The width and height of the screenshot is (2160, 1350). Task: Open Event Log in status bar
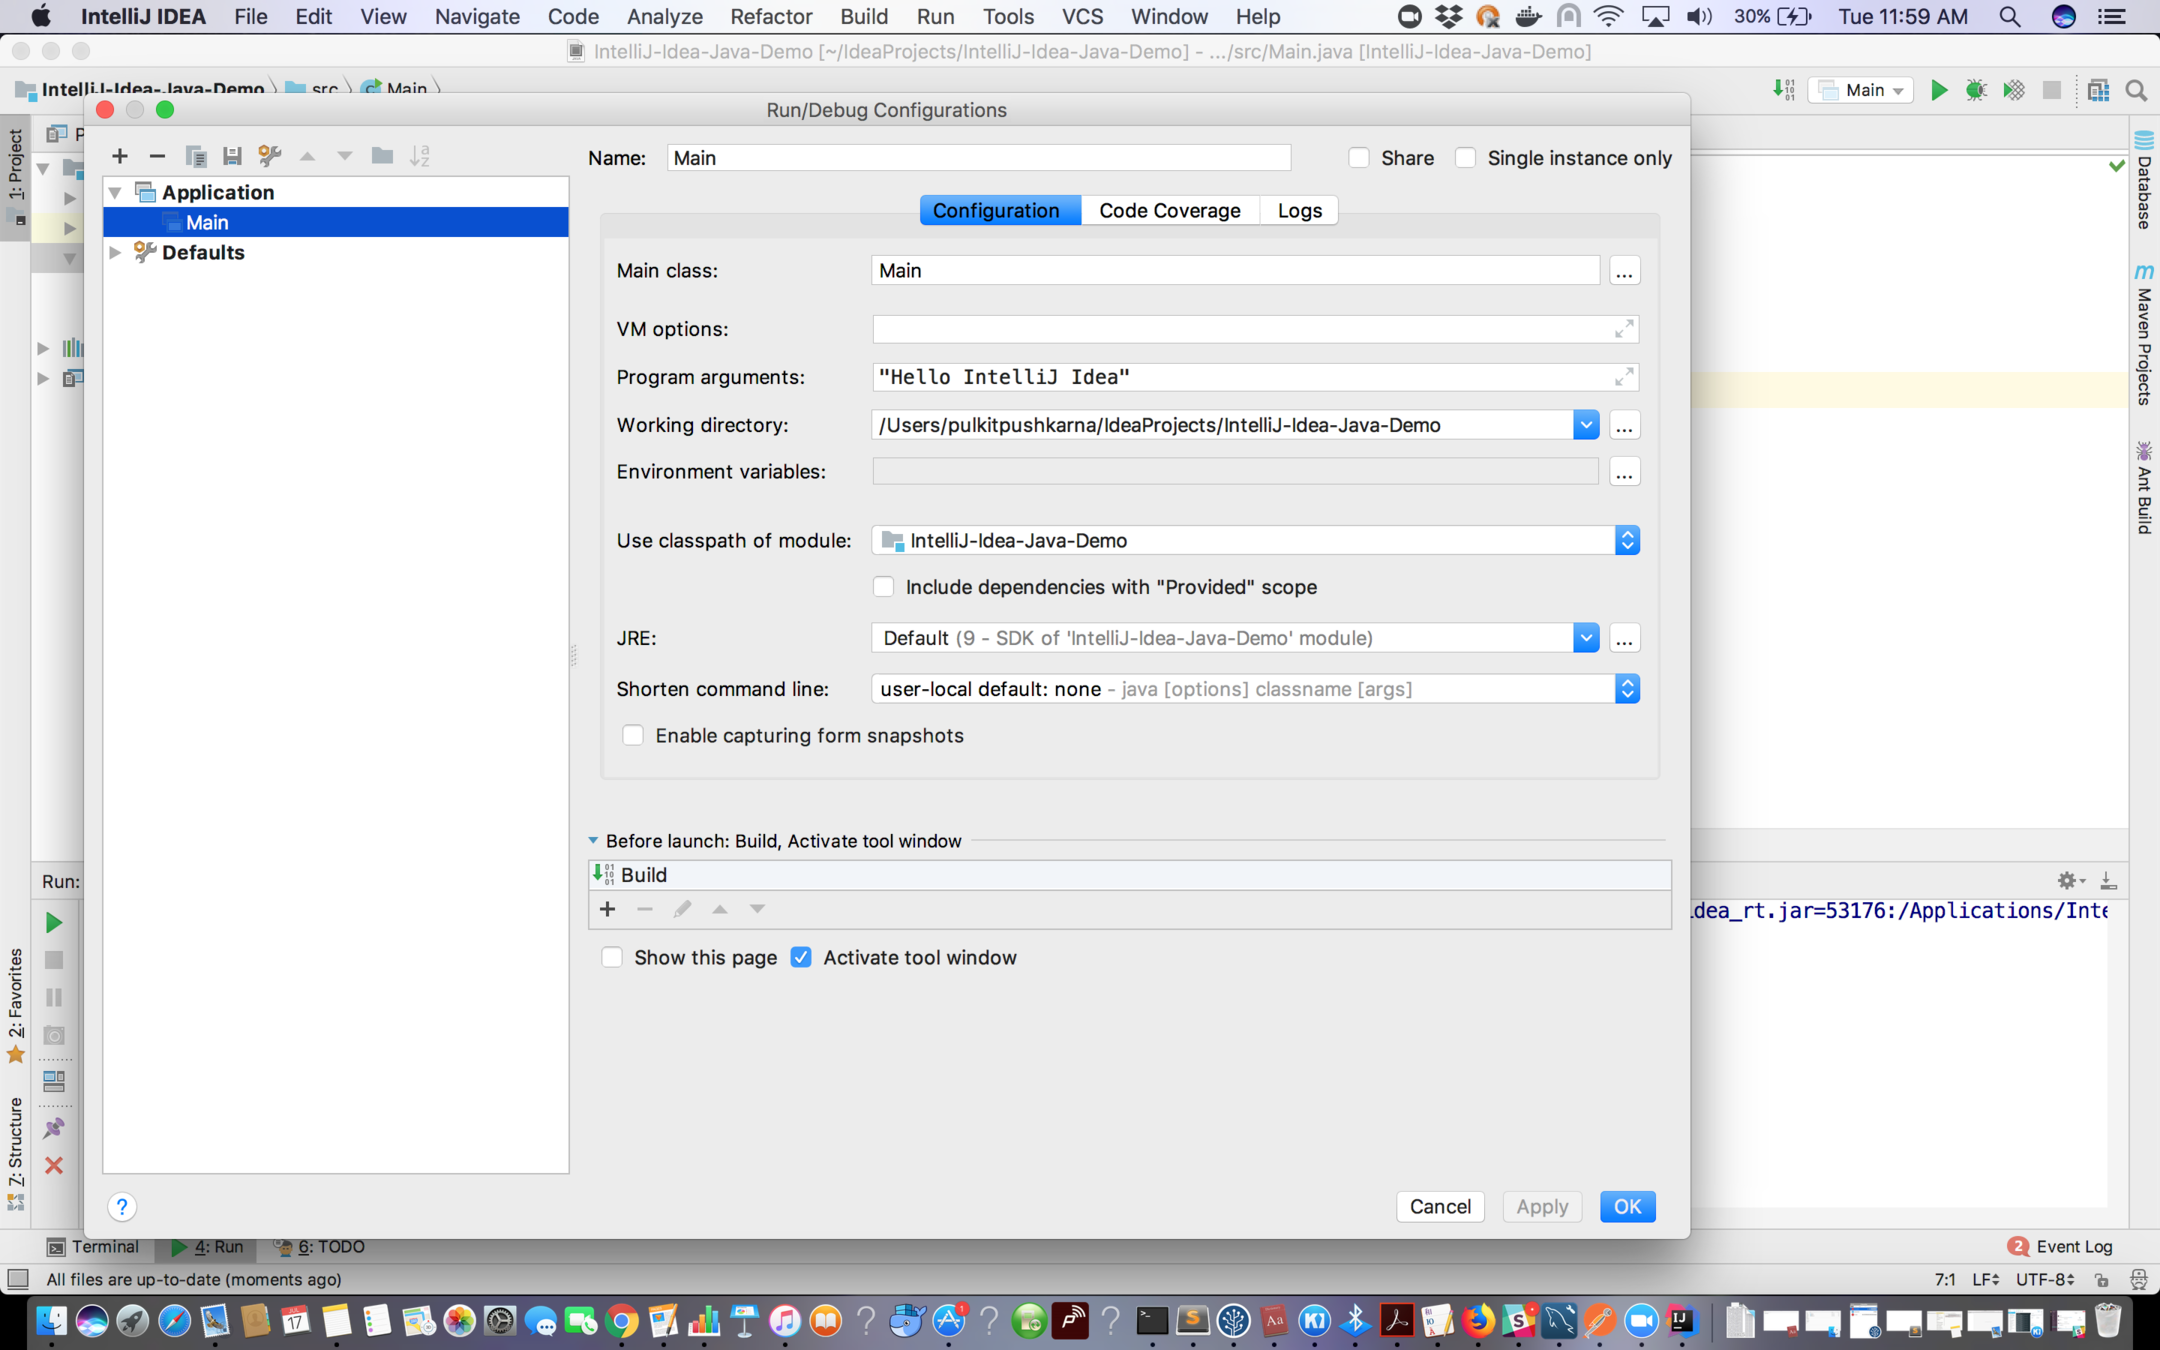click(x=2060, y=1247)
